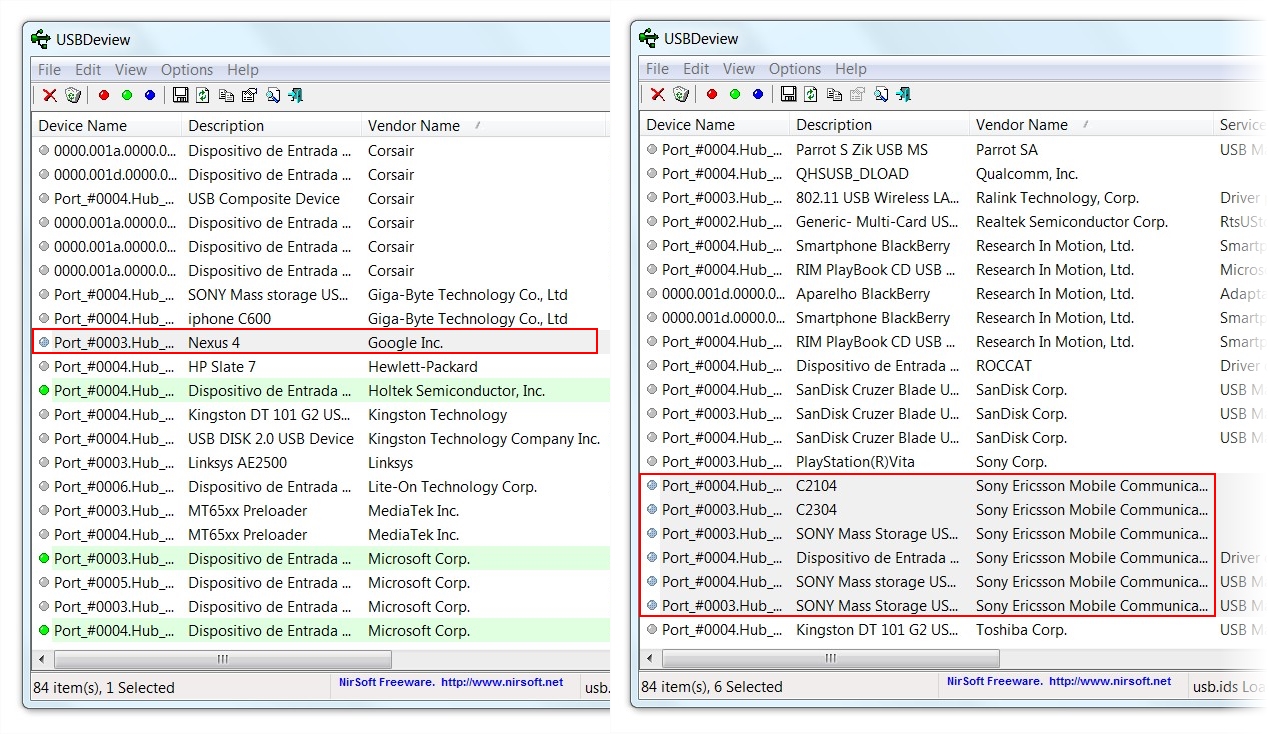Click the recycle bin icon in right window toolbar

point(681,94)
